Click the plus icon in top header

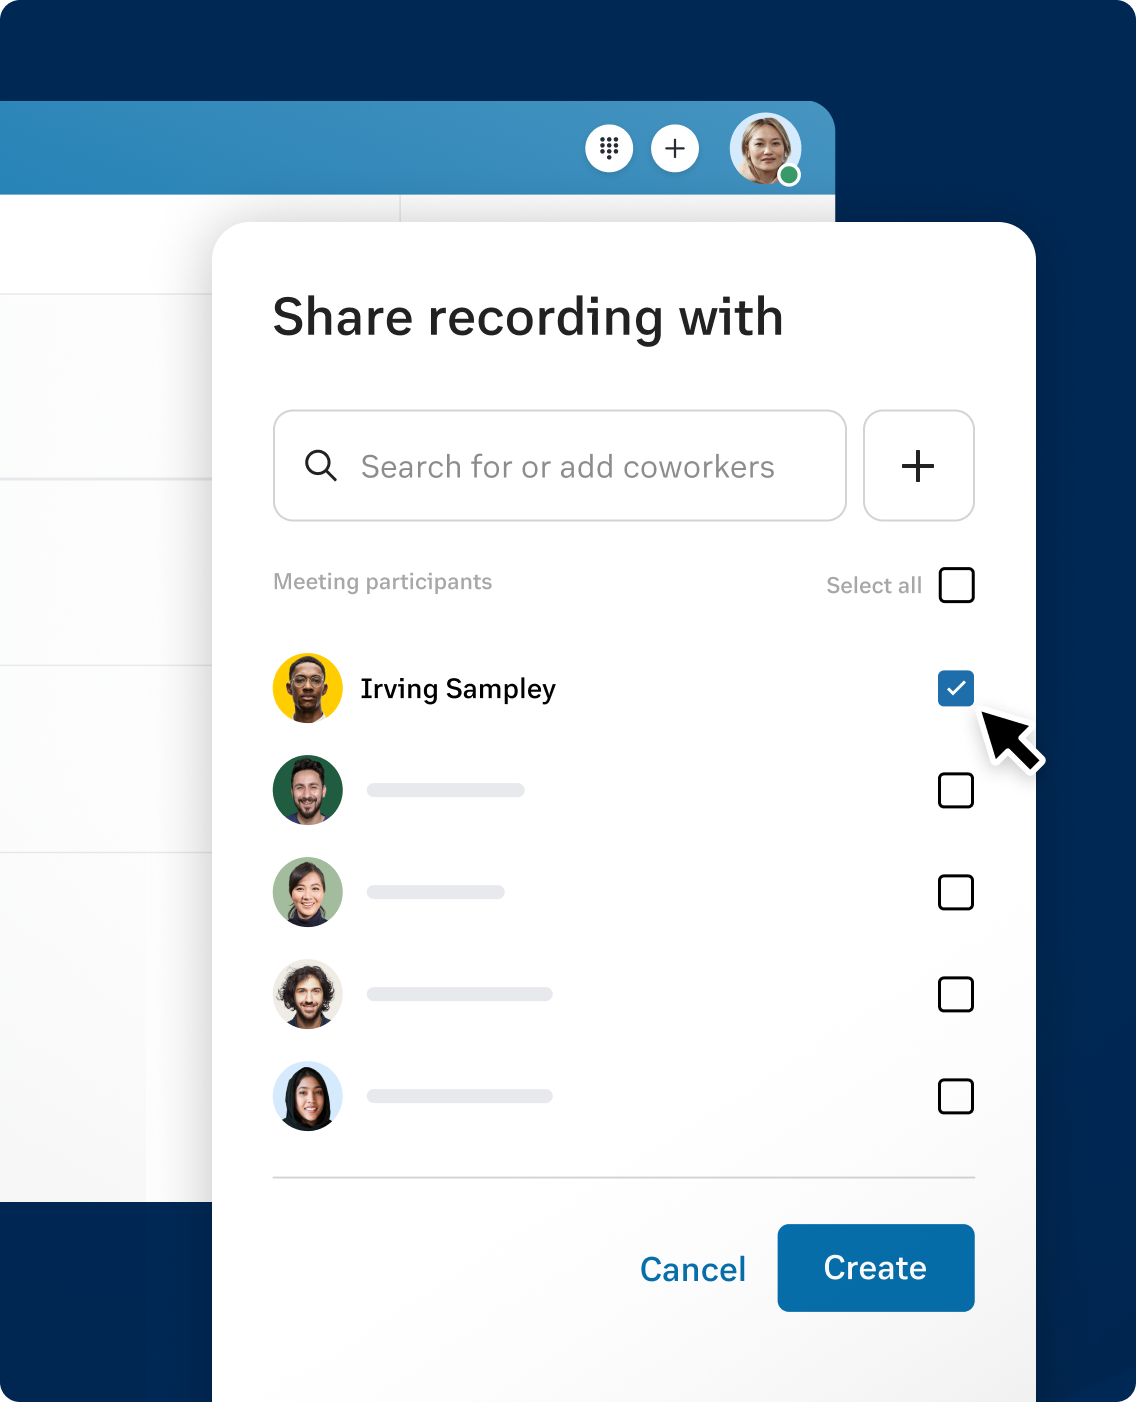tap(675, 149)
